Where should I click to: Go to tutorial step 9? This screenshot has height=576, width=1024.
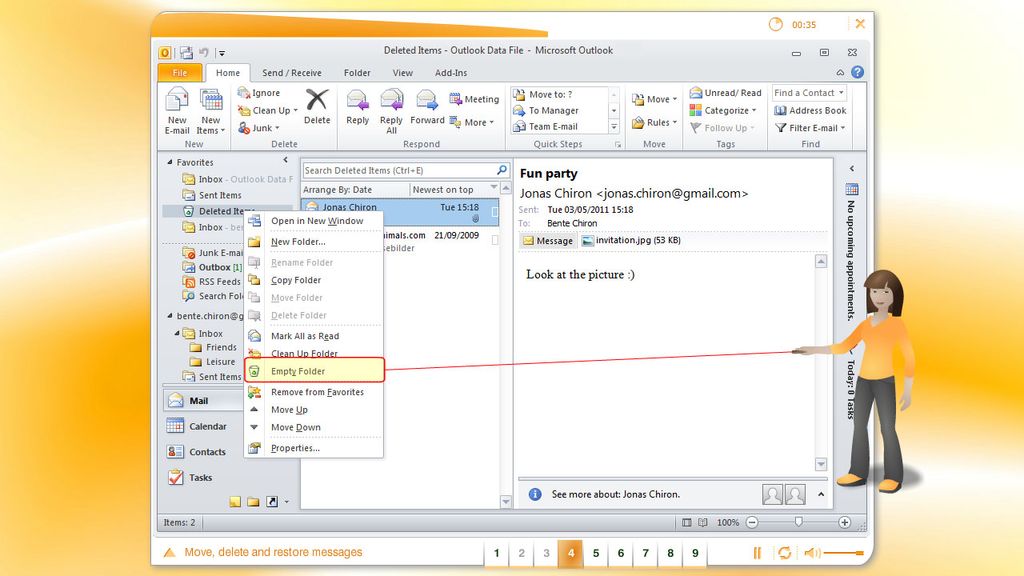[695, 553]
